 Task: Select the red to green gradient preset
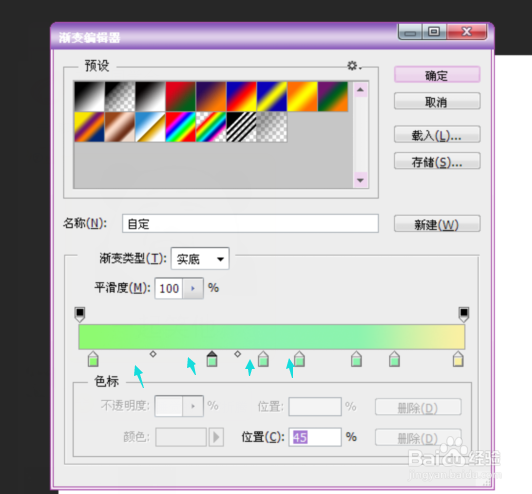[180, 96]
